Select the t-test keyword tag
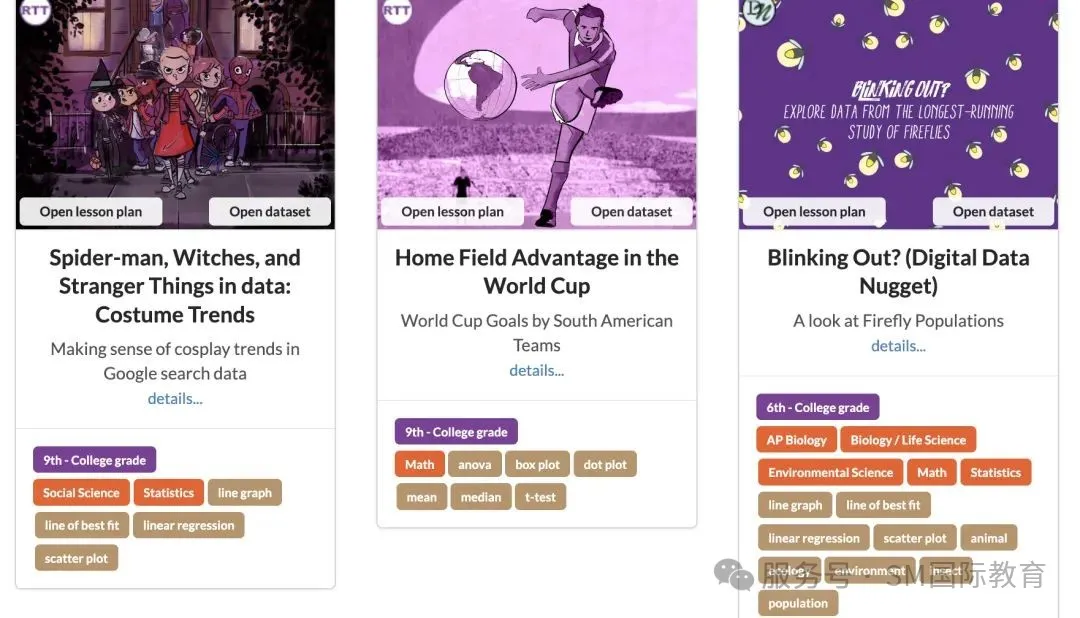 pyautogui.click(x=540, y=497)
